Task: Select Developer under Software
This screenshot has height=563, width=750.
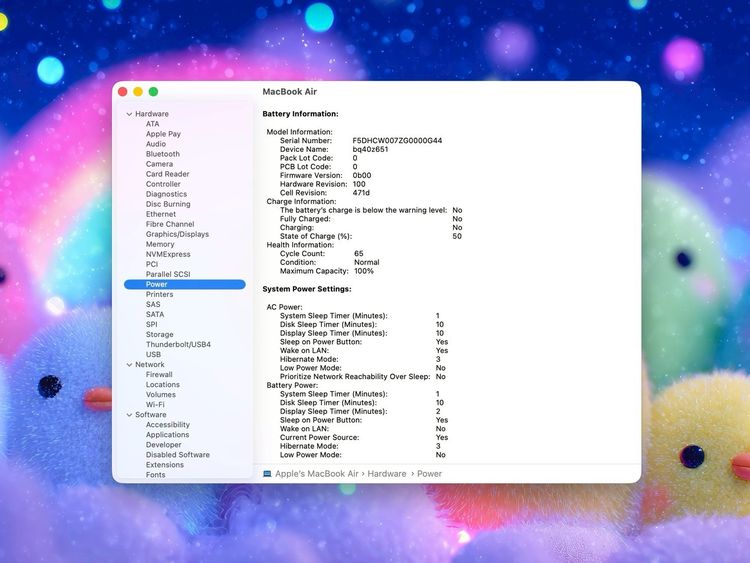Action: tap(164, 445)
